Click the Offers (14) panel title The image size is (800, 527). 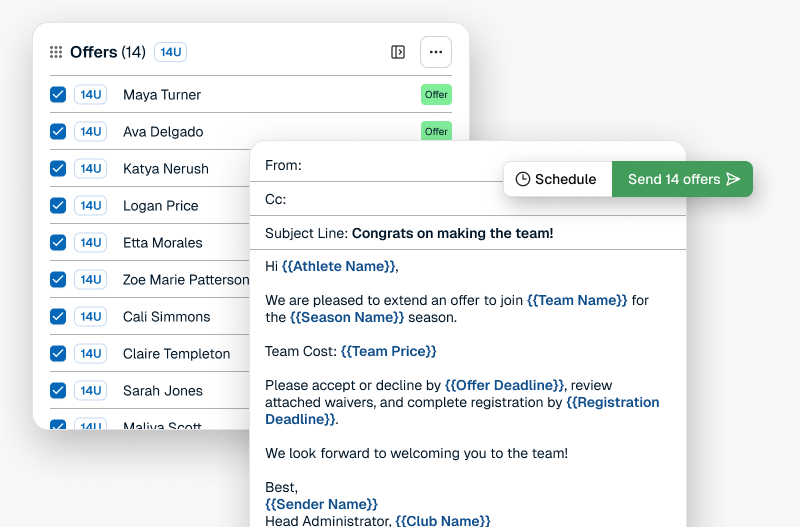pyautogui.click(x=108, y=52)
